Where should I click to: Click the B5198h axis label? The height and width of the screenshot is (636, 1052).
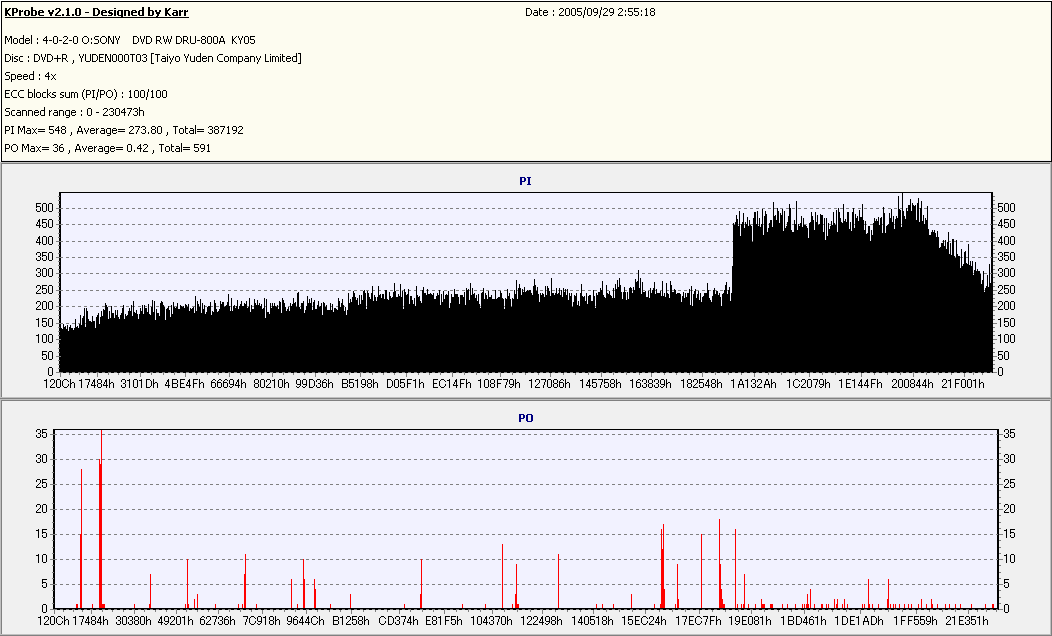pyautogui.click(x=360, y=384)
